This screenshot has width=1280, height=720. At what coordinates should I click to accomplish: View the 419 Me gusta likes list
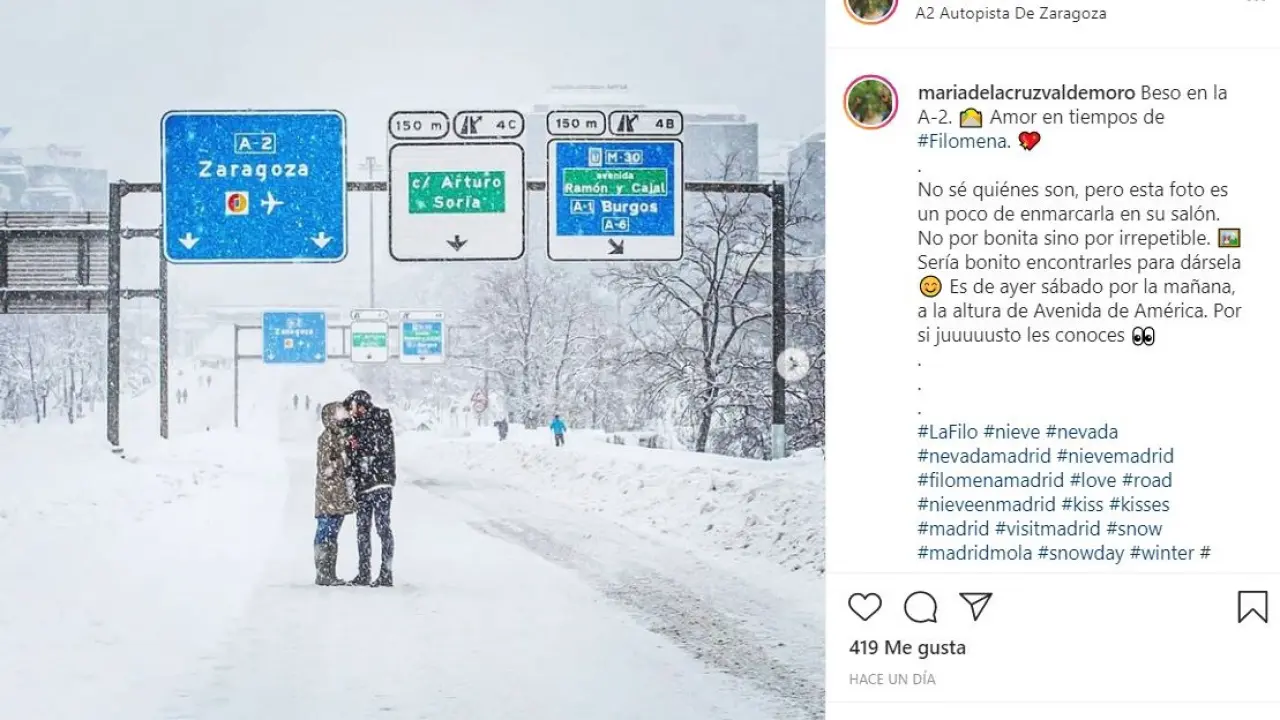coord(907,648)
